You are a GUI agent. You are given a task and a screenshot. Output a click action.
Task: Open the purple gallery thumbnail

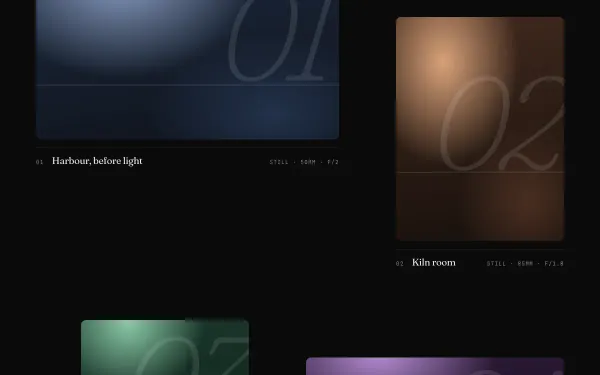click(x=435, y=366)
